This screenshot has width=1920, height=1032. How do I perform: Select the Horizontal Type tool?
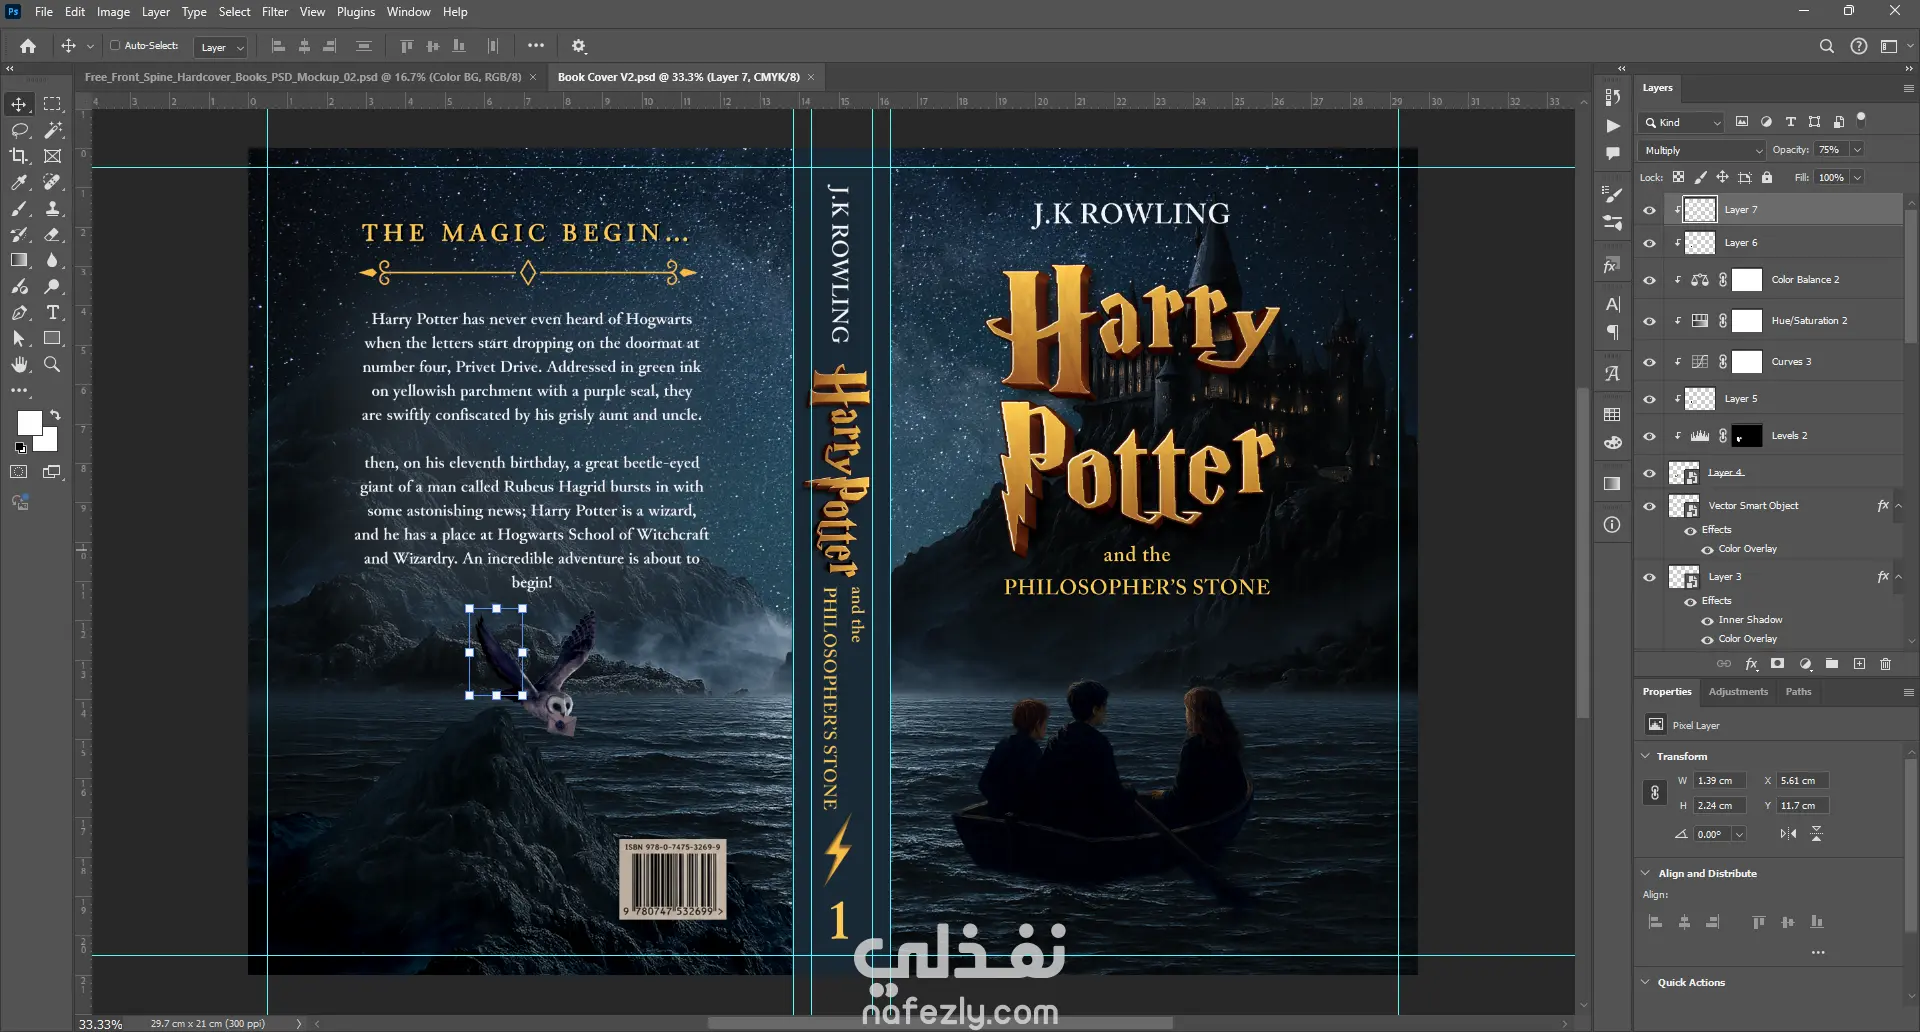coord(52,312)
